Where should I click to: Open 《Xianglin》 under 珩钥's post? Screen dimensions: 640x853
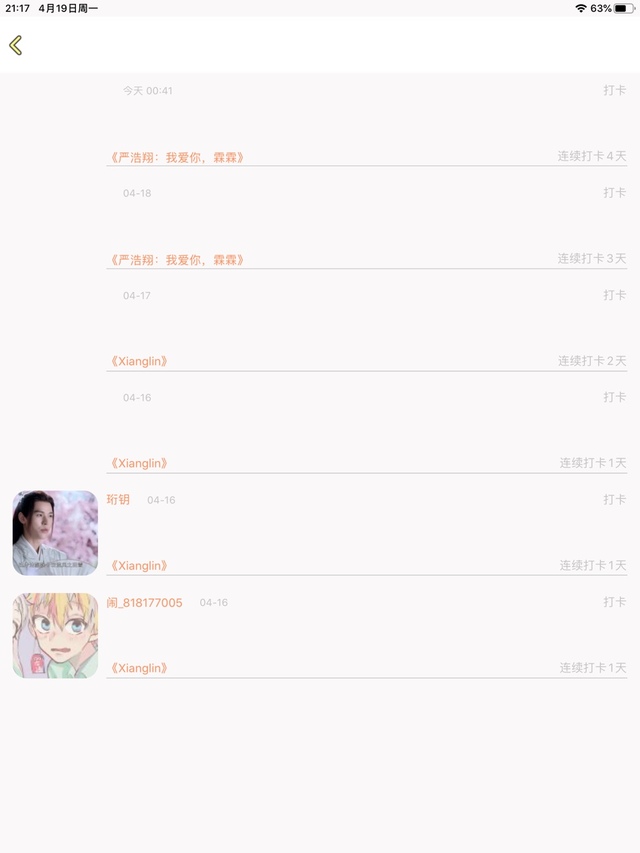point(138,566)
